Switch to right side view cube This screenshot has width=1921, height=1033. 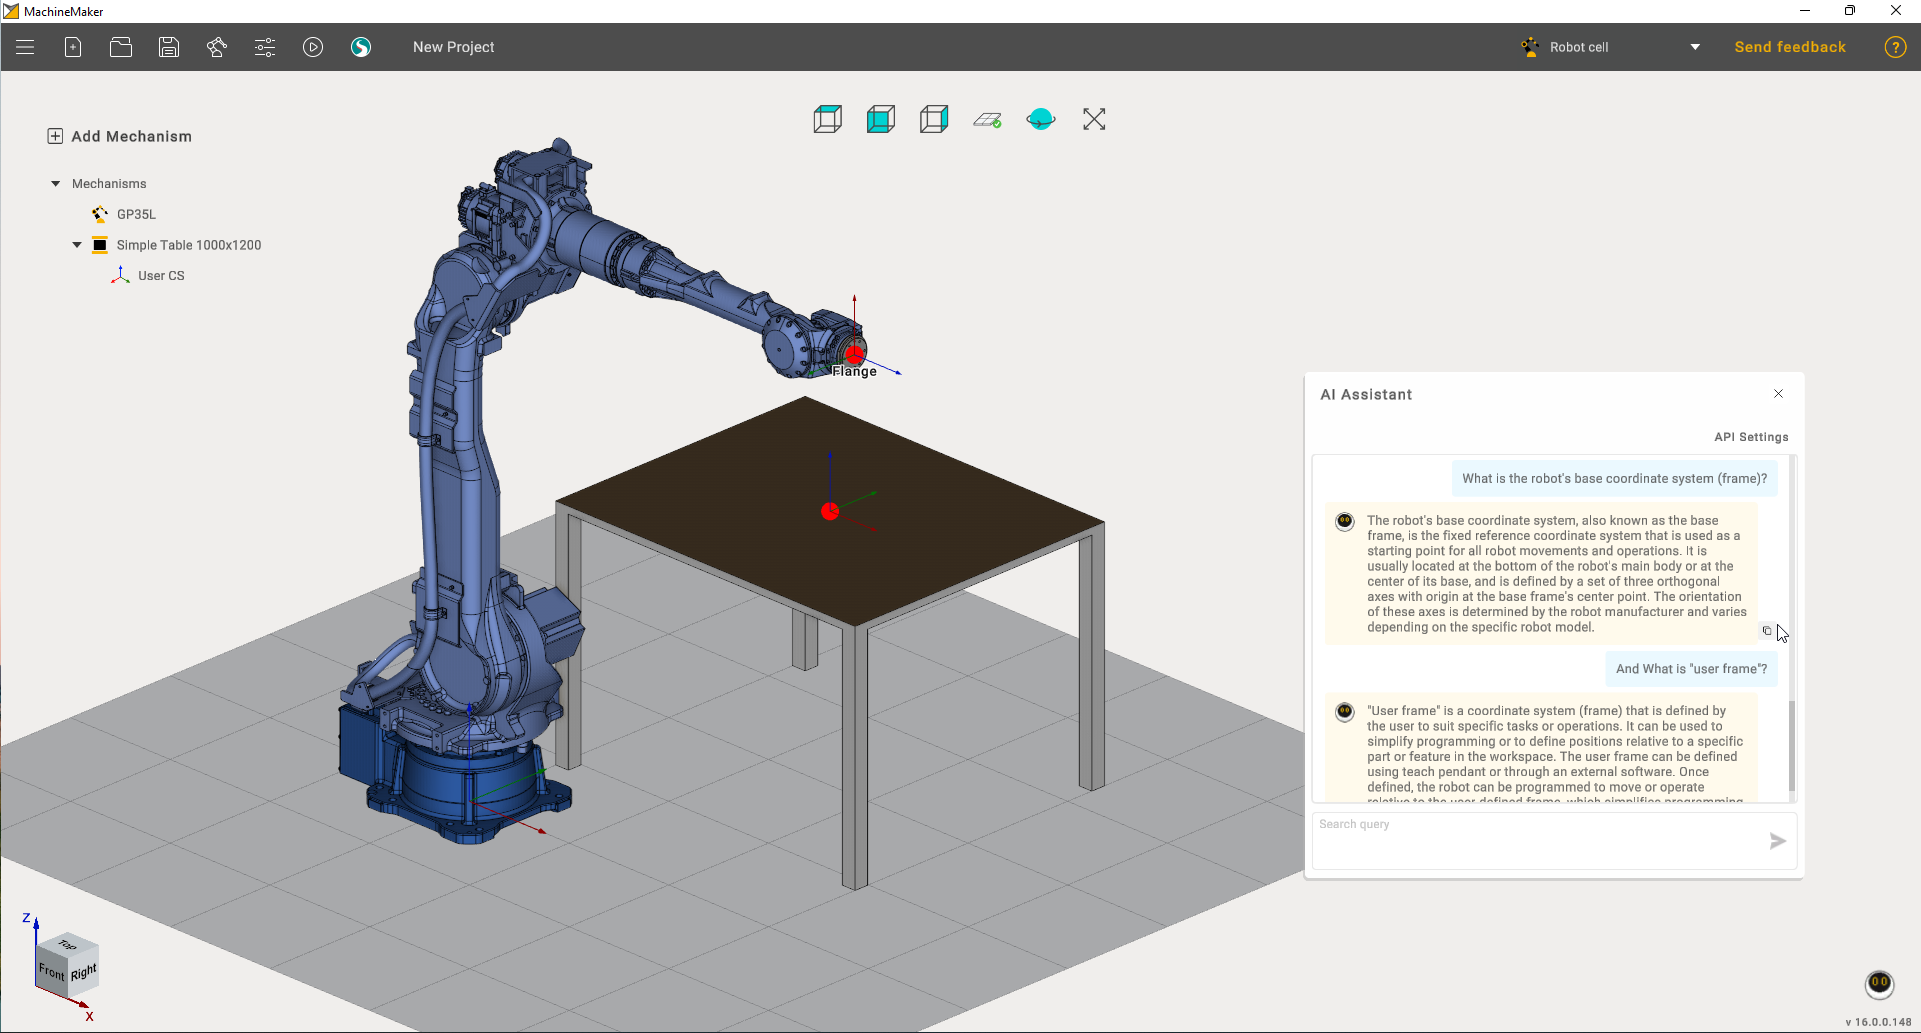[x=933, y=120]
